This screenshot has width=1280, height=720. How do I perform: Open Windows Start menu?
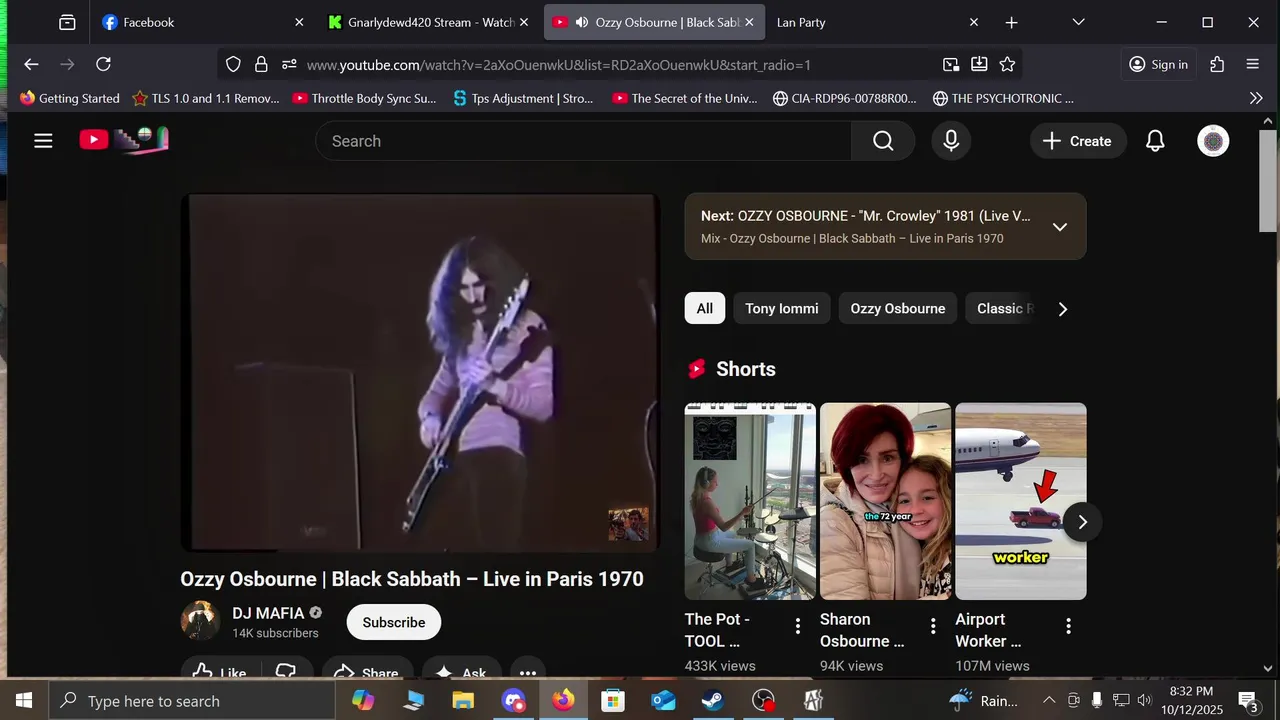(24, 701)
